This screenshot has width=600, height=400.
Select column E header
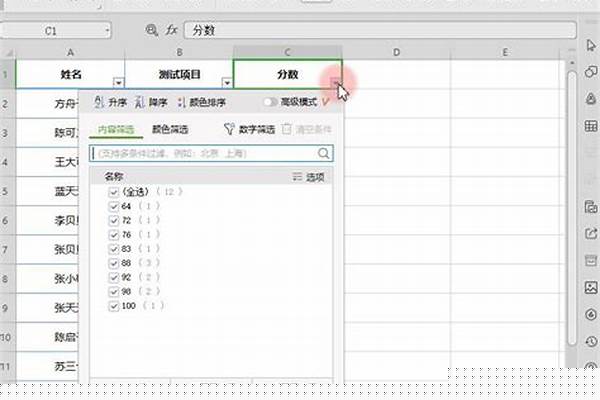(x=505, y=52)
